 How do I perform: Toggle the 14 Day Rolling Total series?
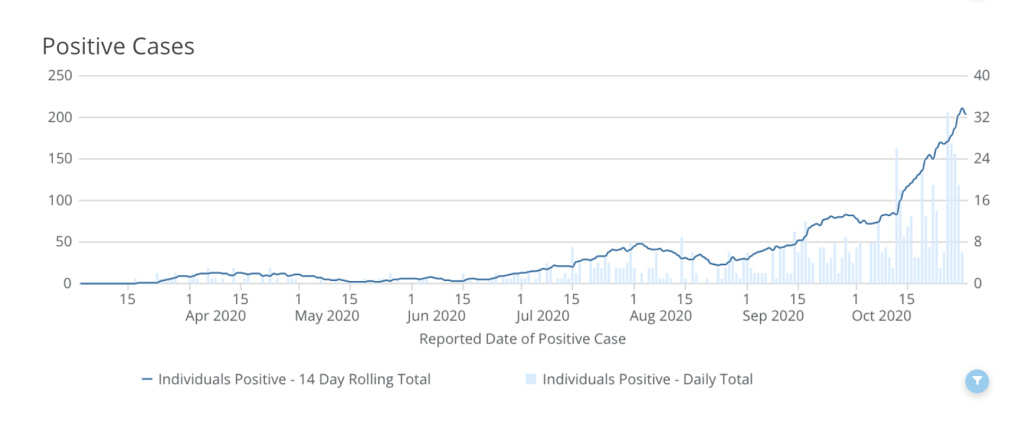[x=293, y=379]
